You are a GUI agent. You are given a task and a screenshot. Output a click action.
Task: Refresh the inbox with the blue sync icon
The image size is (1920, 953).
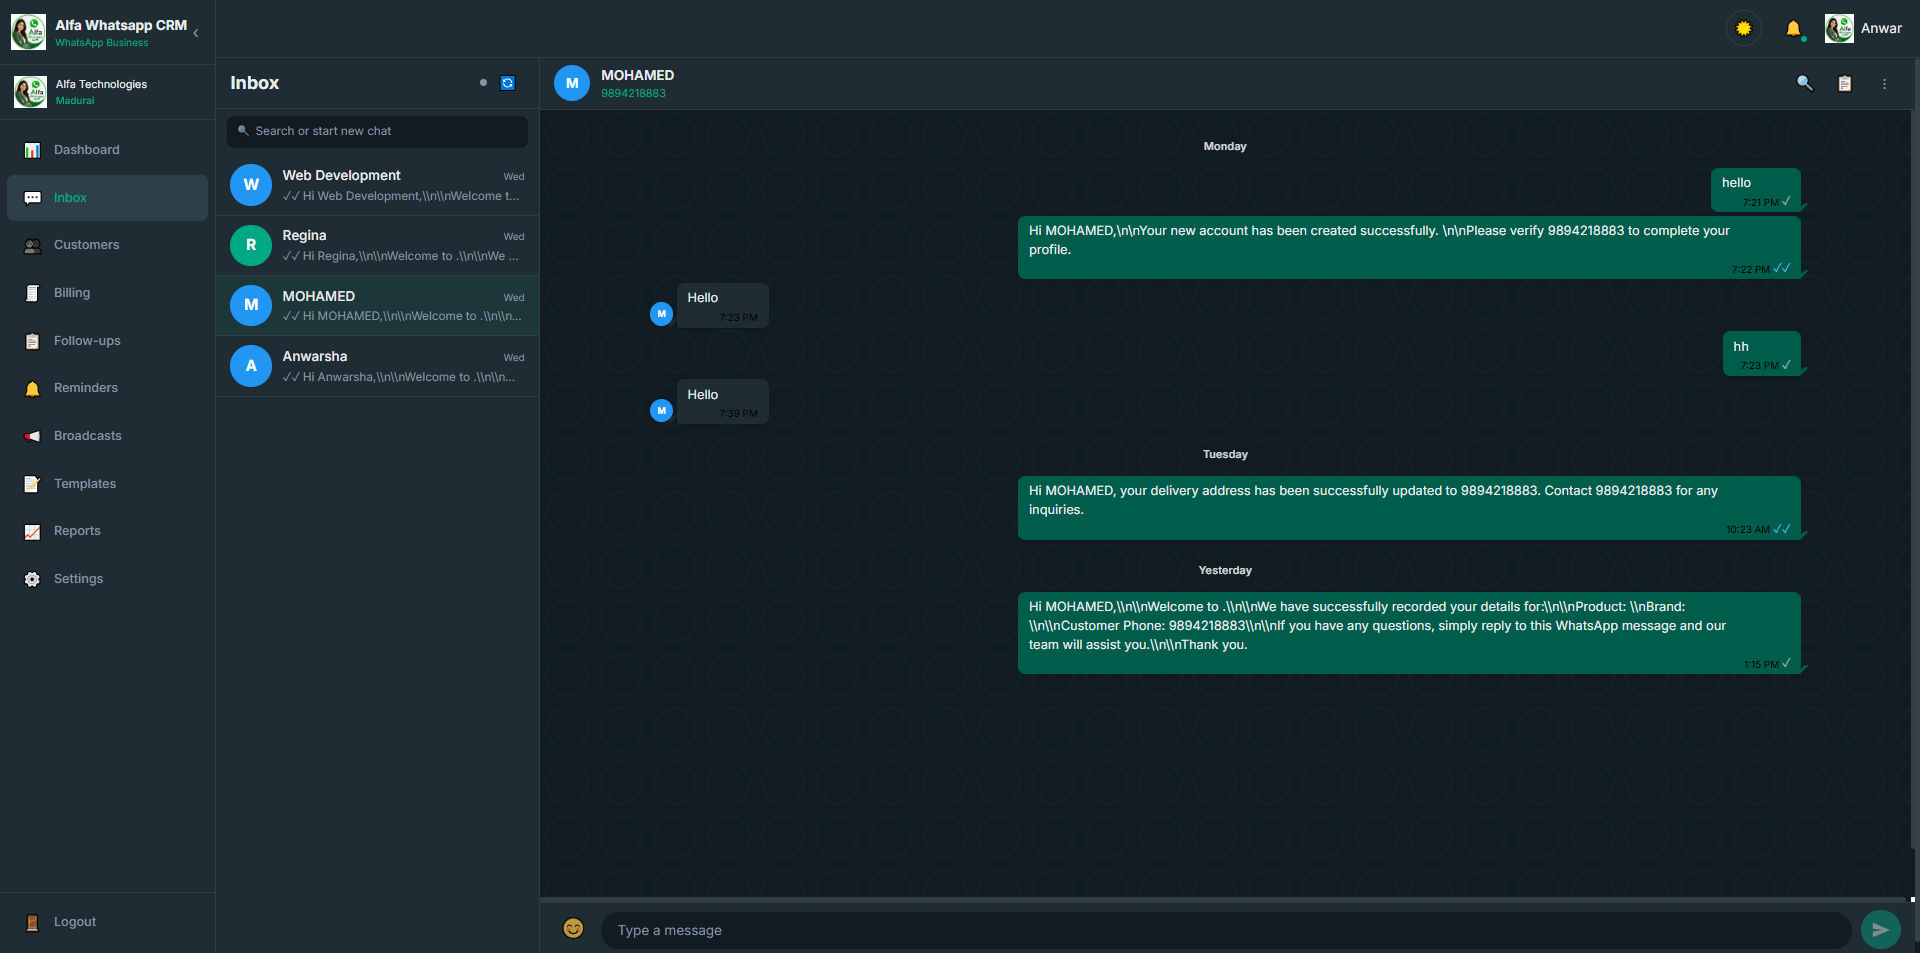pyautogui.click(x=508, y=83)
